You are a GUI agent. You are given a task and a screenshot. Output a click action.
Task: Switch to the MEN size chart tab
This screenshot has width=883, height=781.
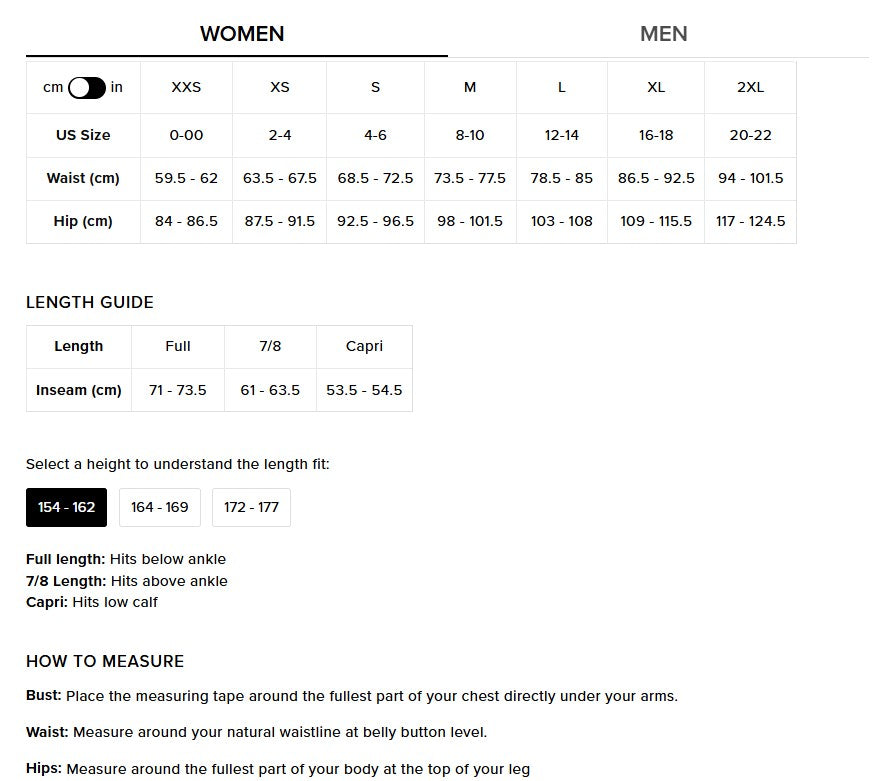pos(663,34)
